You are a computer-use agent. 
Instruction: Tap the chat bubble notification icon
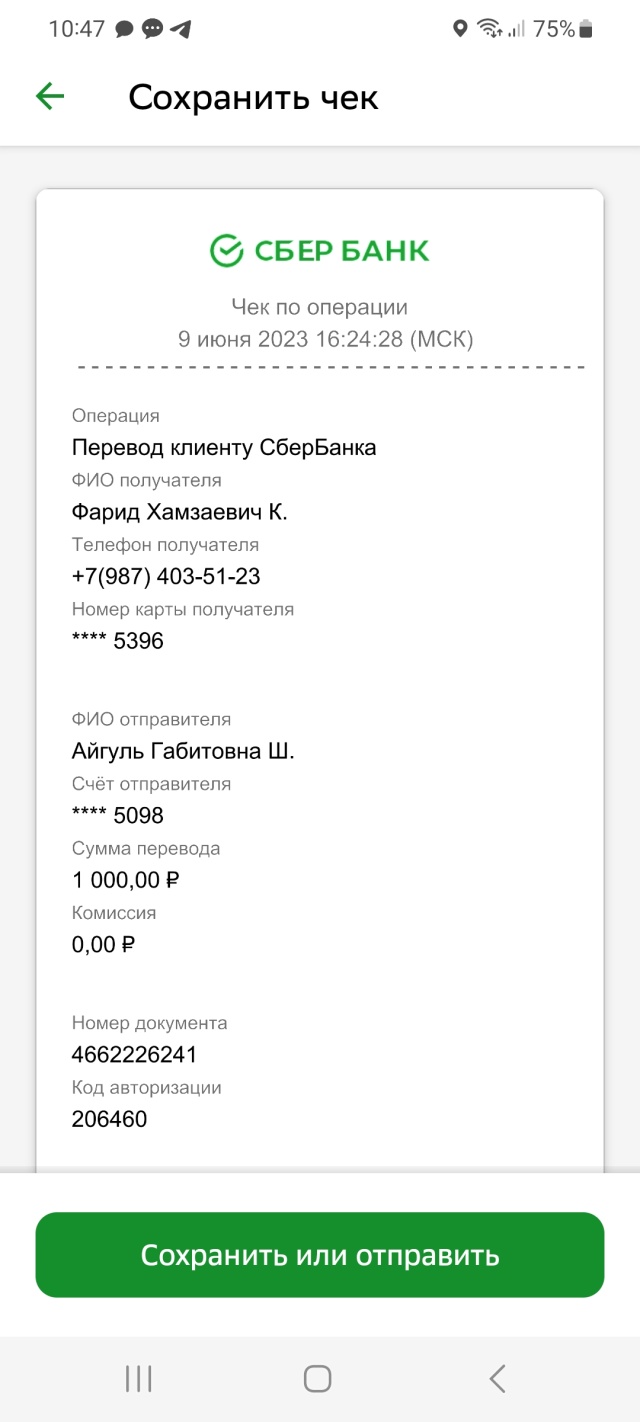click(x=125, y=29)
